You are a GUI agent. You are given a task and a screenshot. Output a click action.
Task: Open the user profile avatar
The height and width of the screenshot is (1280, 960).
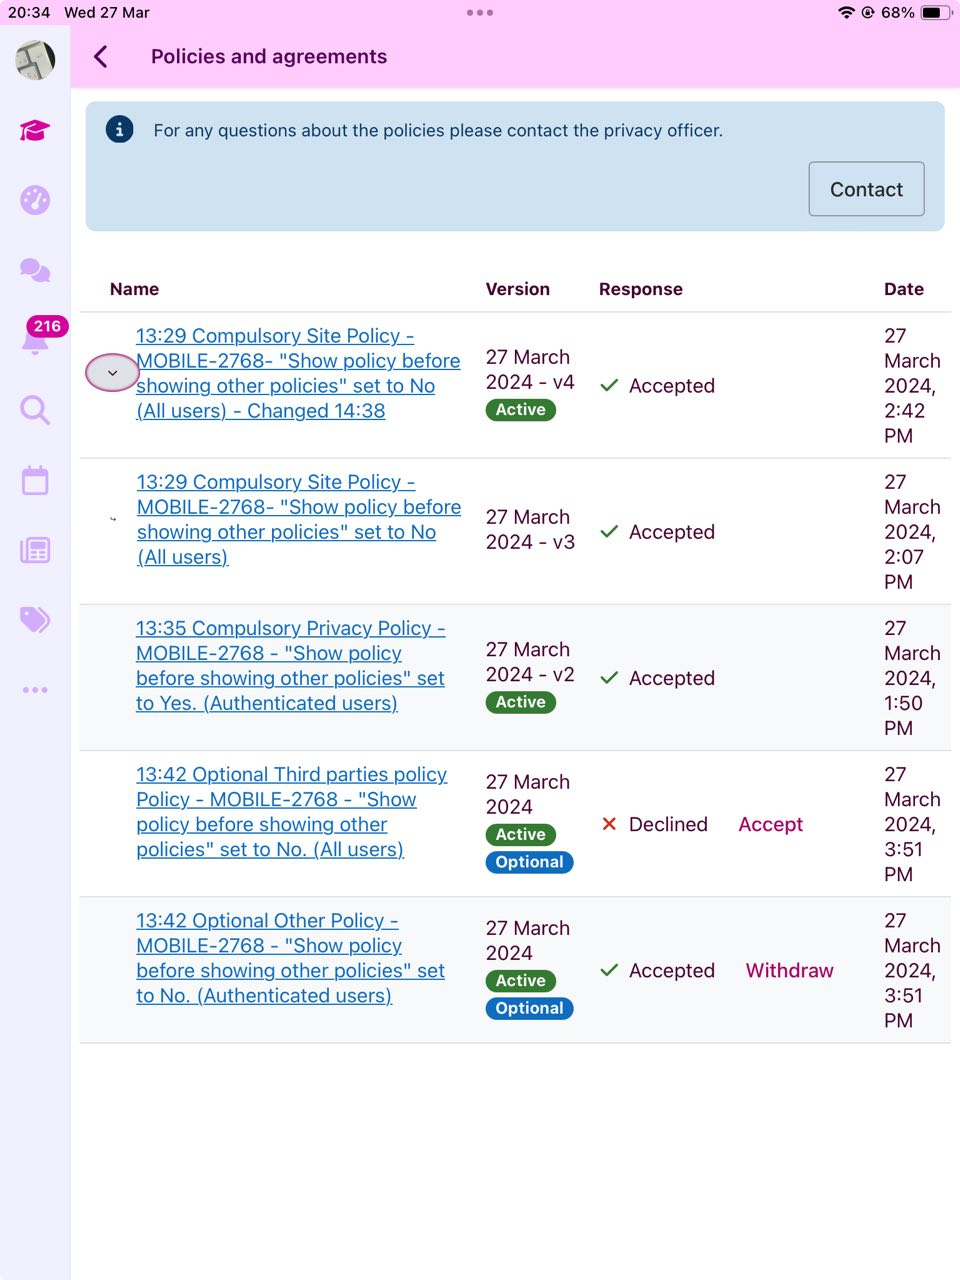(35, 60)
